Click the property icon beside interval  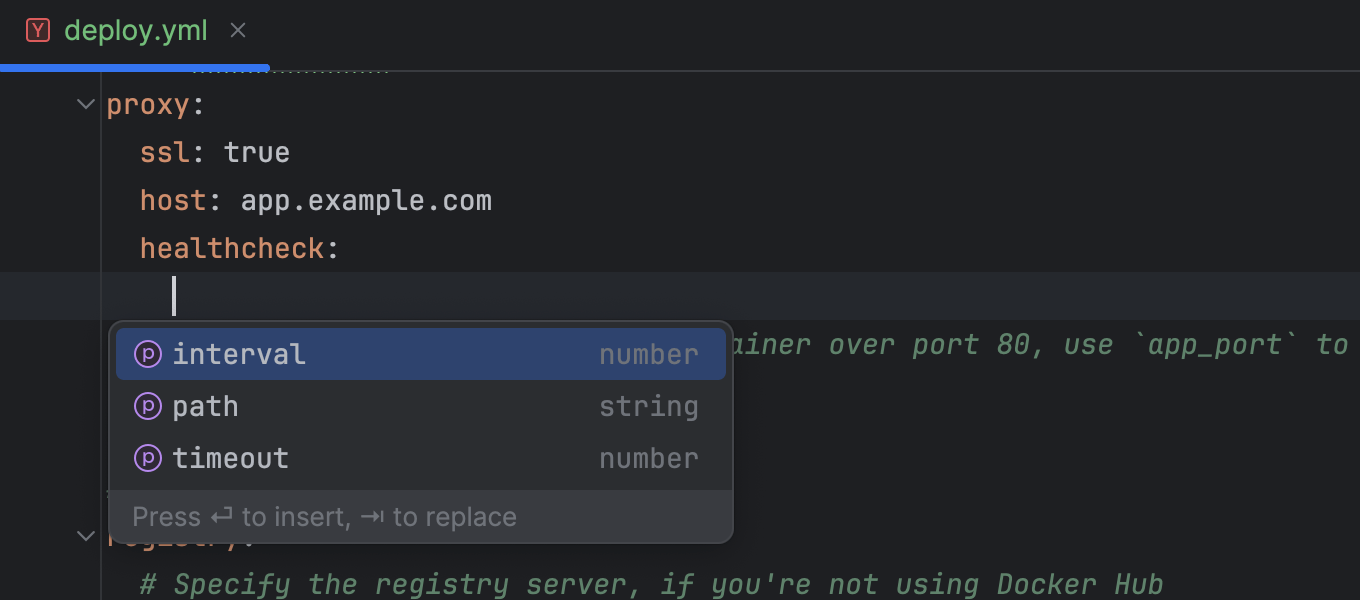click(148, 354)
